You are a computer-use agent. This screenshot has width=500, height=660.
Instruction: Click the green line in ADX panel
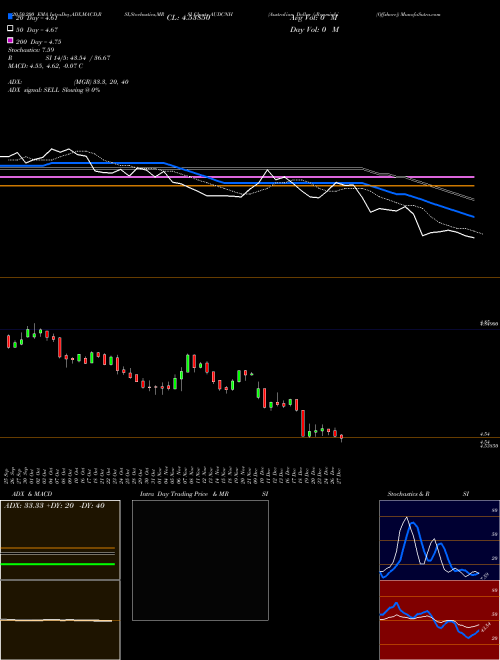tap(58, 564)
